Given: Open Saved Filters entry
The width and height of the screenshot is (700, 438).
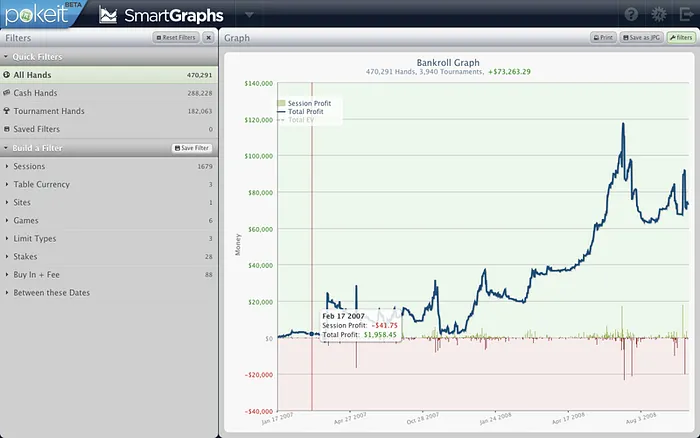Looking at the screenshot, I should 109,129.
